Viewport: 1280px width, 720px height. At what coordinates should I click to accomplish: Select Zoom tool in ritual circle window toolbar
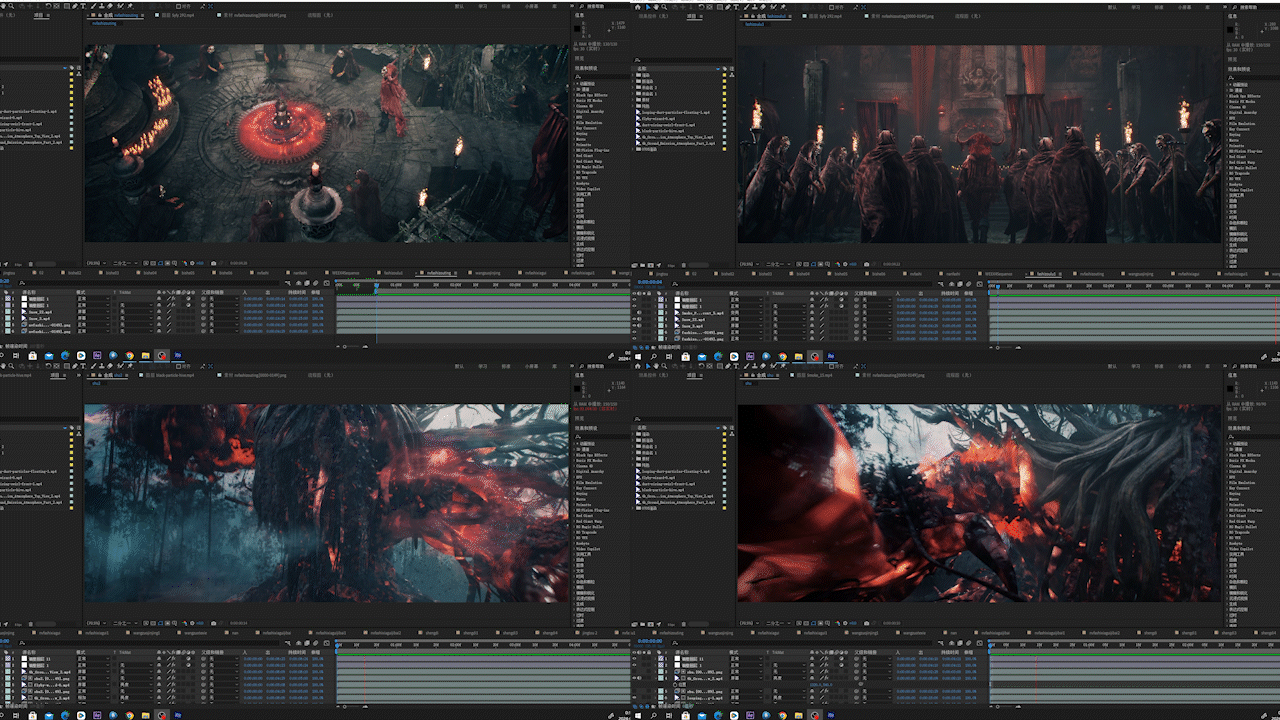(11, 6)
